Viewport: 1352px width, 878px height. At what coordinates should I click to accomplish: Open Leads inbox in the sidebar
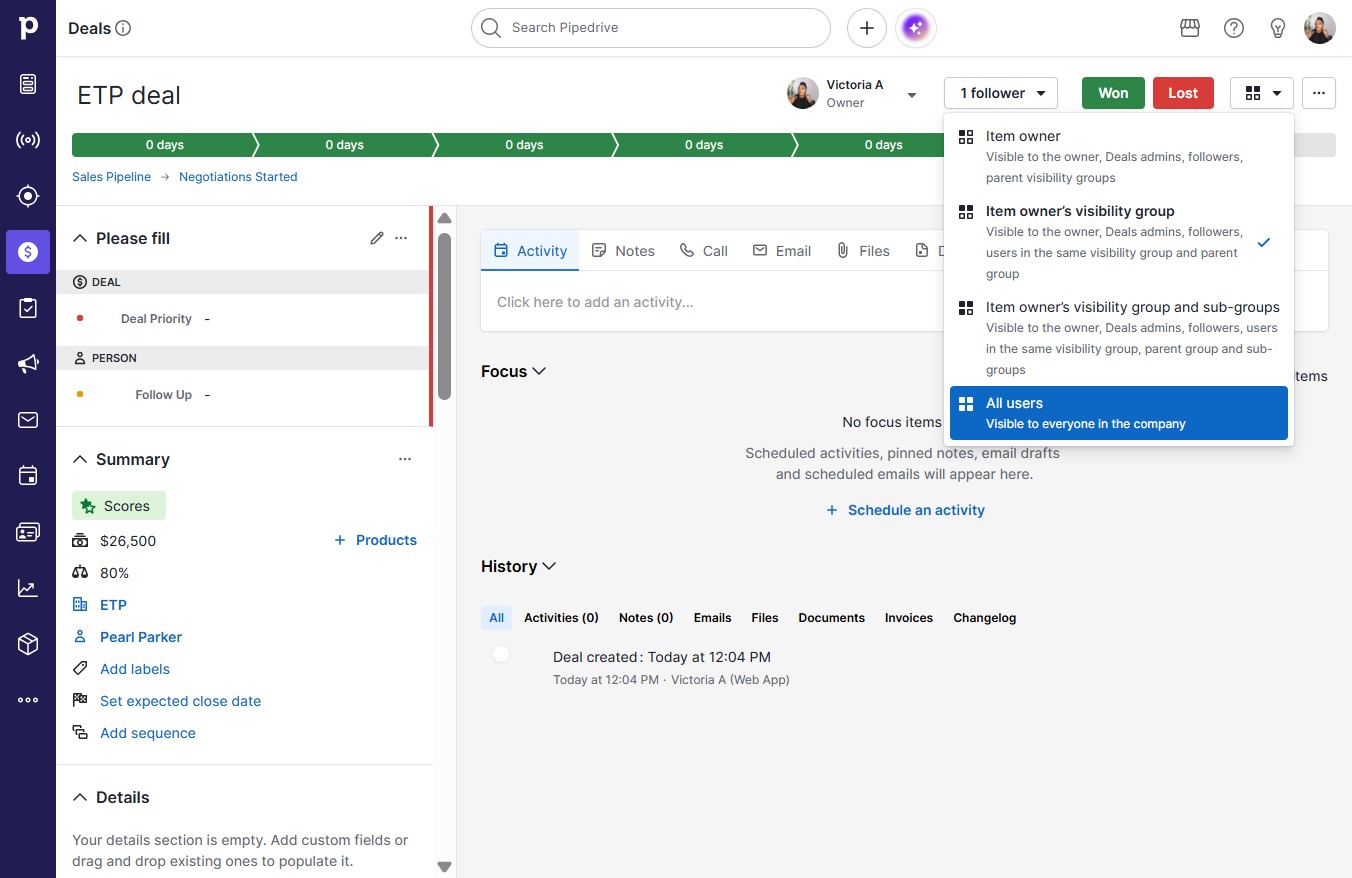coord(28,84)
